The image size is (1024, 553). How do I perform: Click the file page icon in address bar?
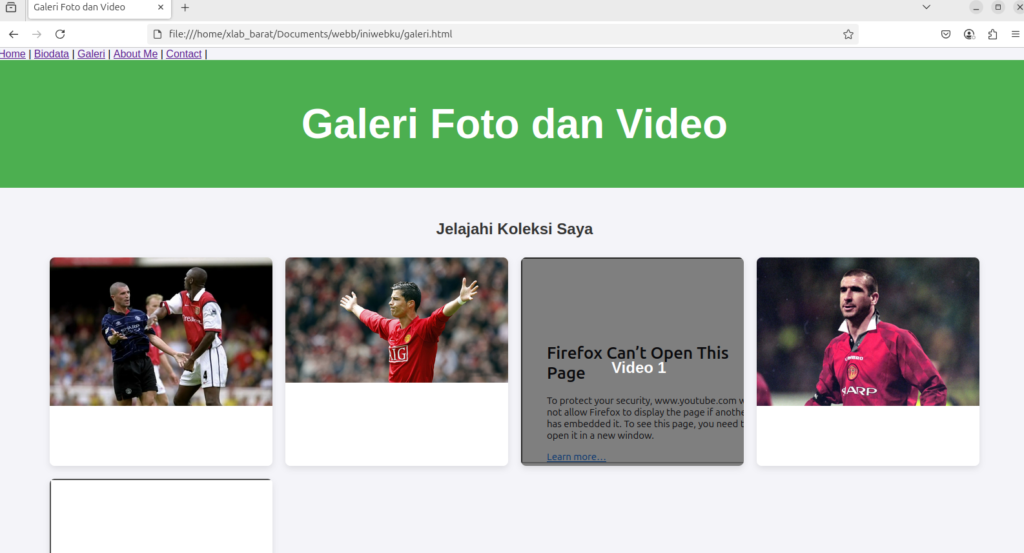[x=157, y=34]
